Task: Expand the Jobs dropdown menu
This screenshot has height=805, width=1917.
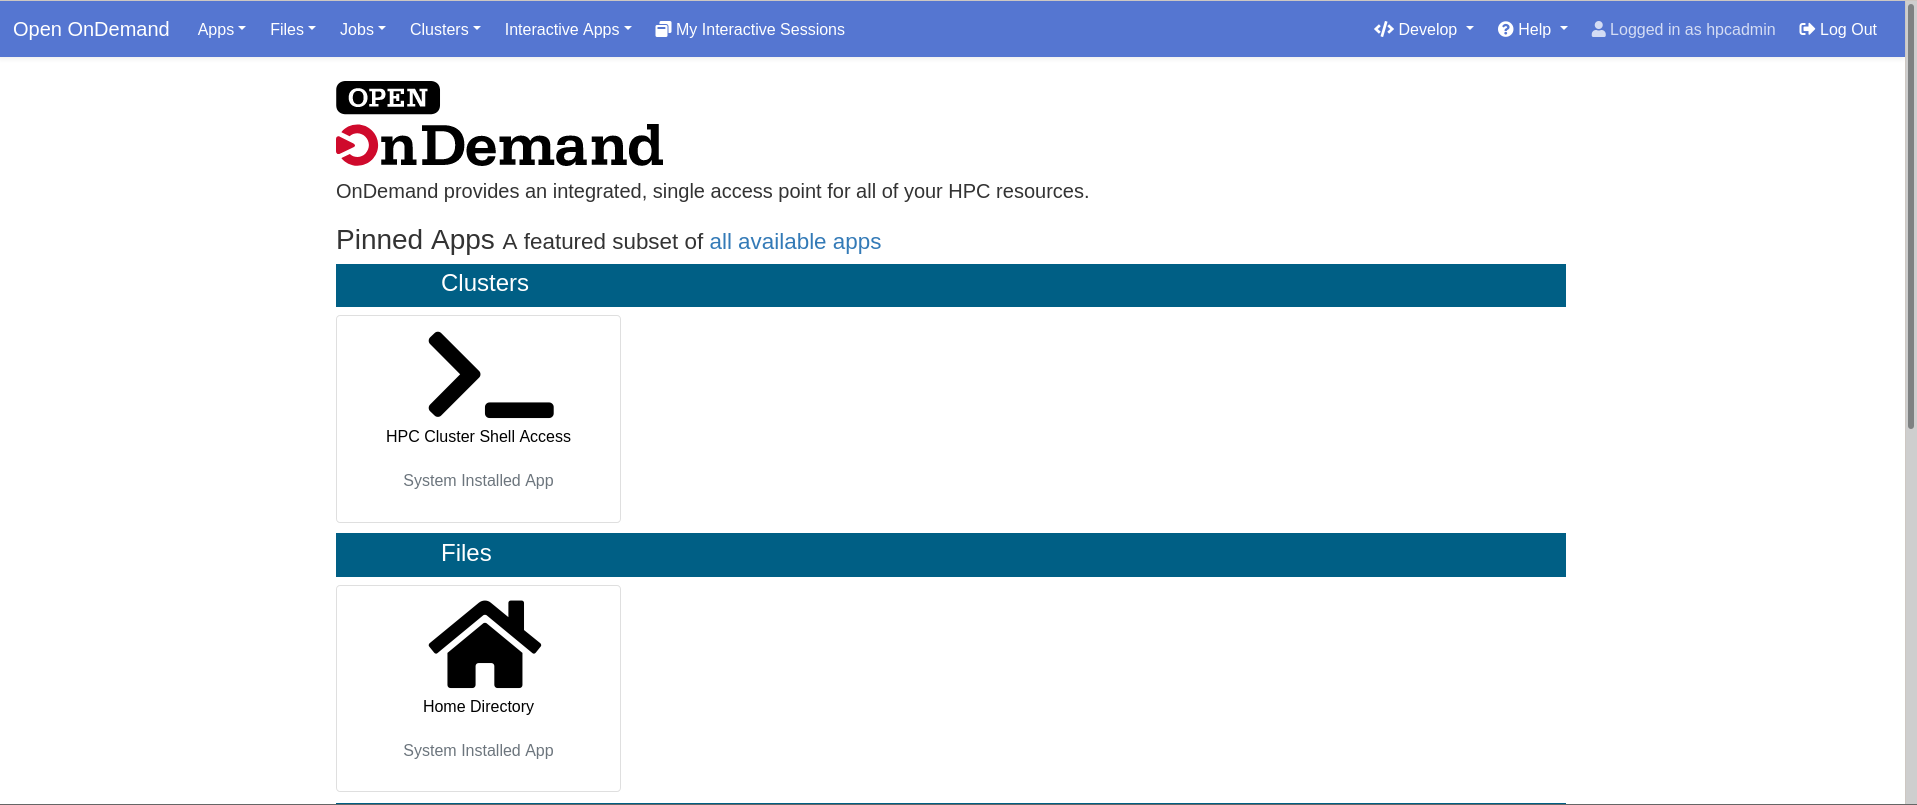Action: (x=362, y=29)
